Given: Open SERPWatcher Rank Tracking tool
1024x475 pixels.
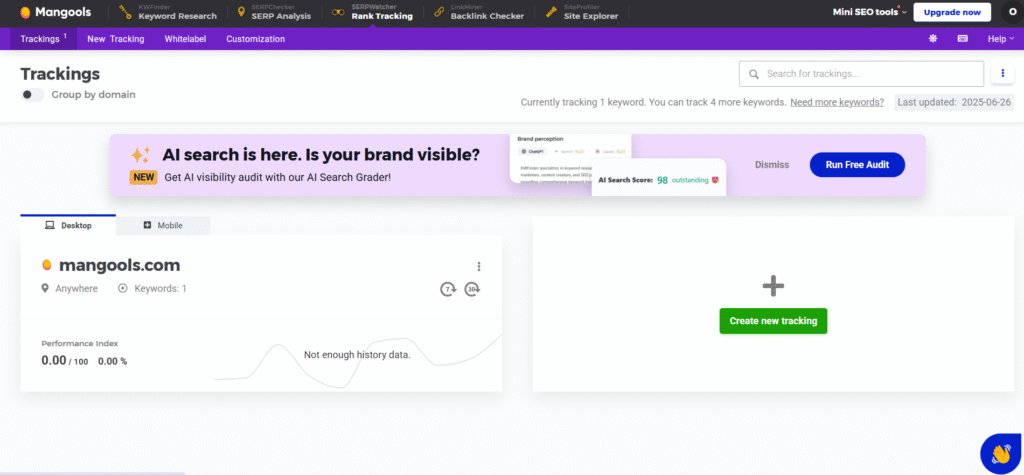Looking at the screenshot, I should [x=372, y=12].
